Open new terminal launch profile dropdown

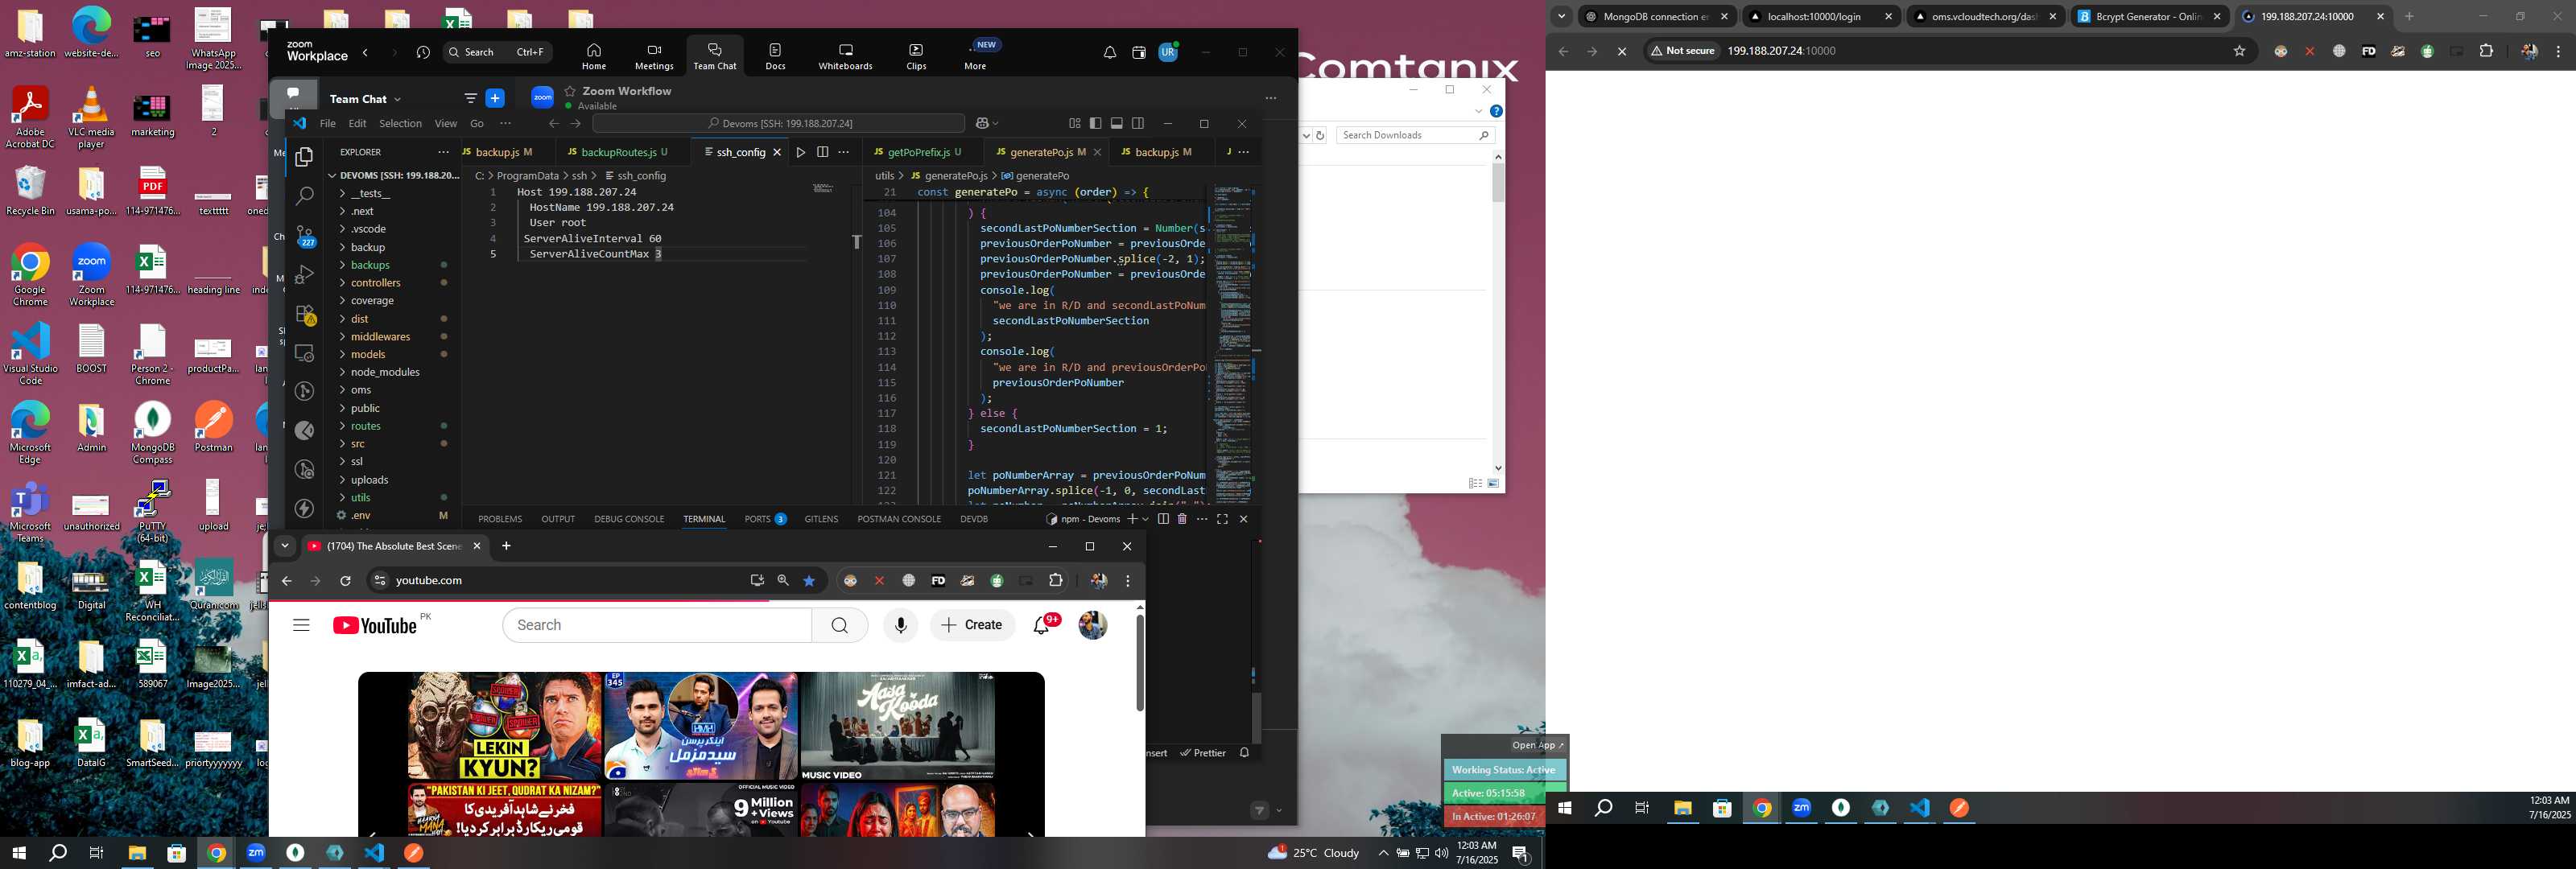coord(1146,519)
